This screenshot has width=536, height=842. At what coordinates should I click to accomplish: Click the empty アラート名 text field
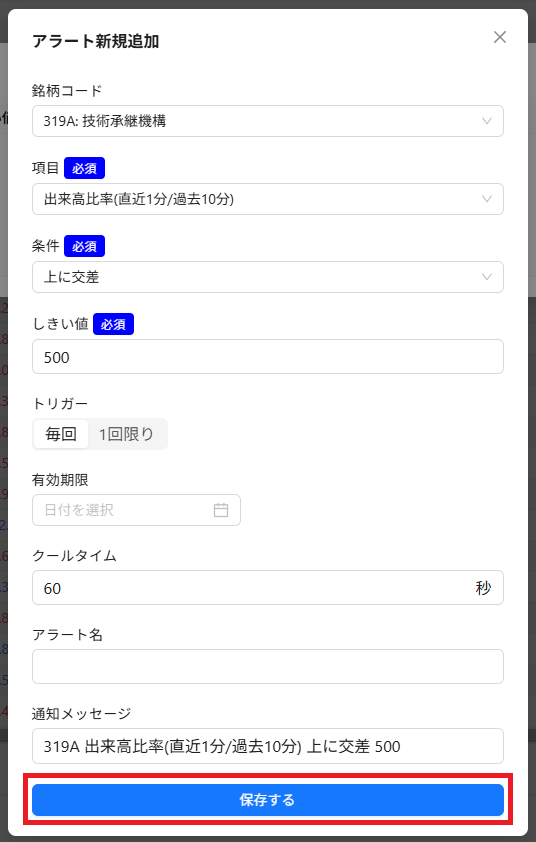267,666
